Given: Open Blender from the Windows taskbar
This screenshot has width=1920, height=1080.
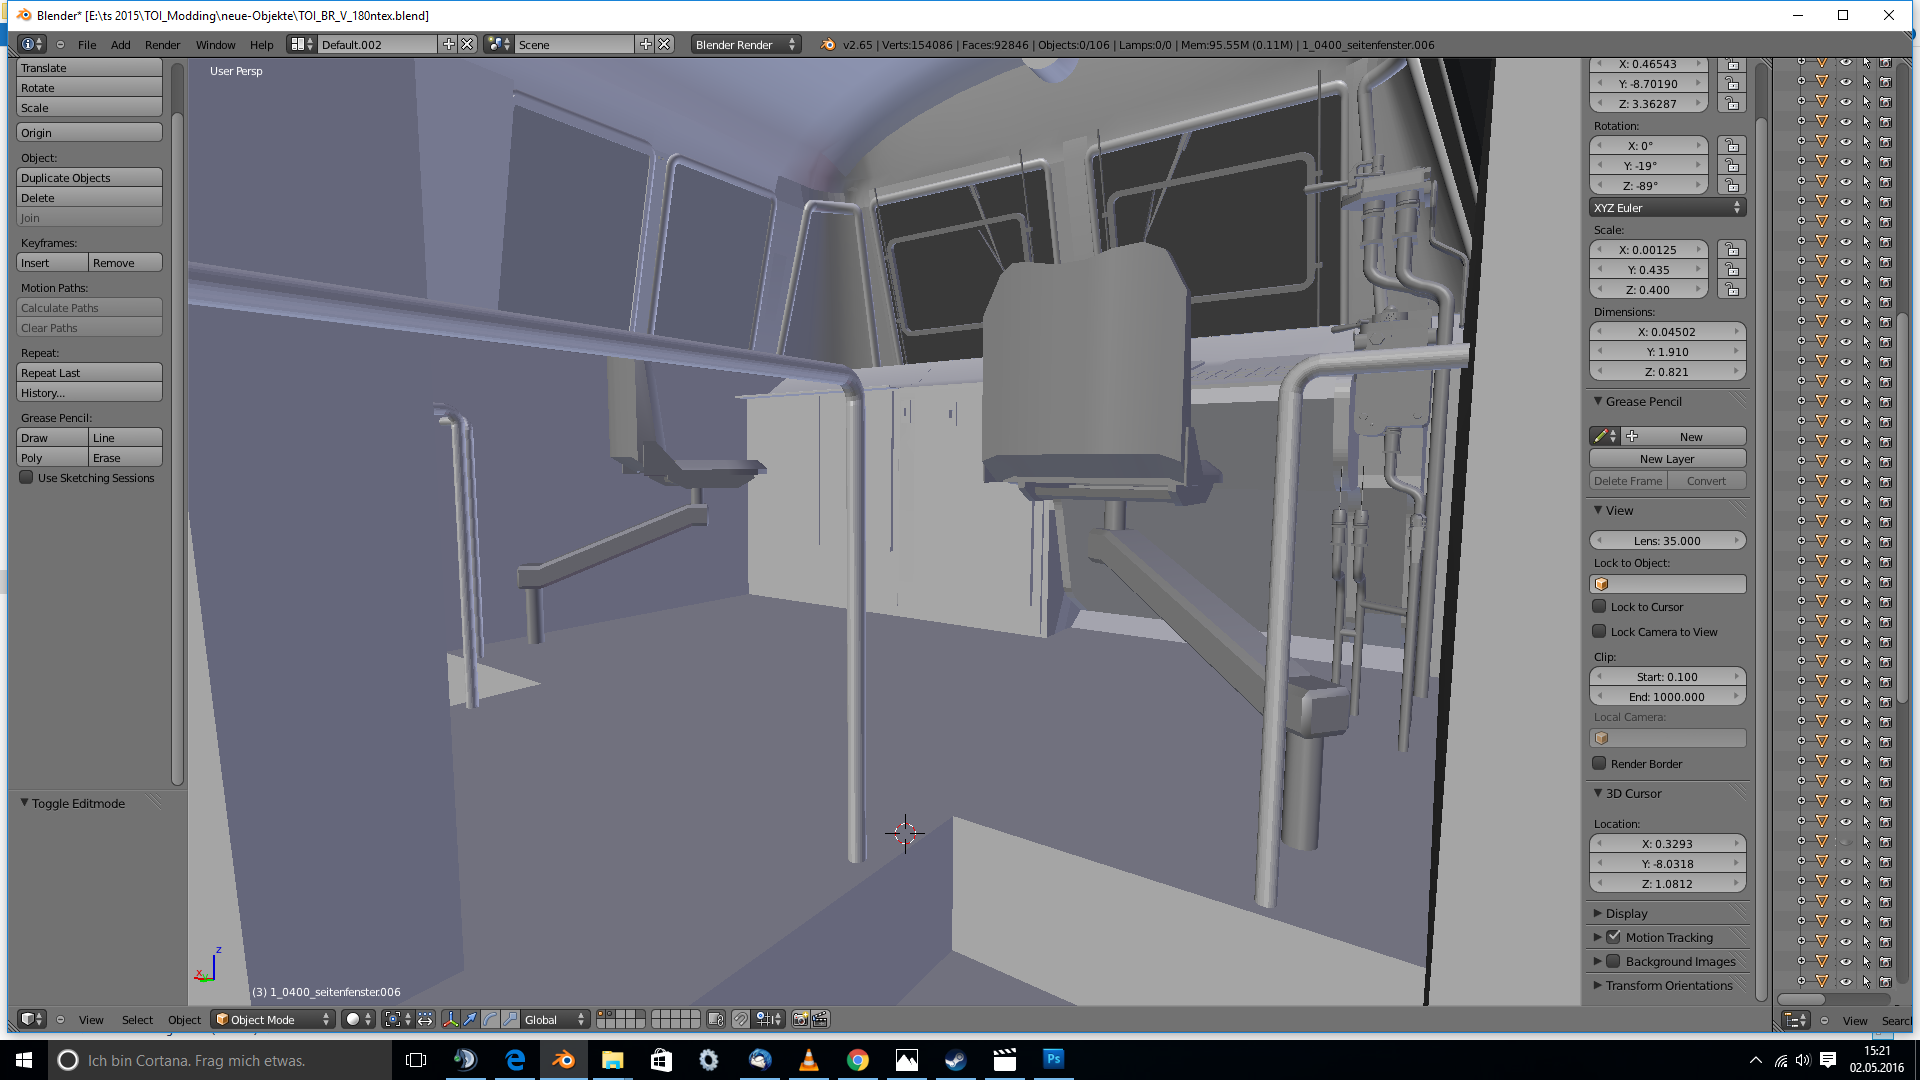Looking at the screenshot, I should pos(563,1060).
